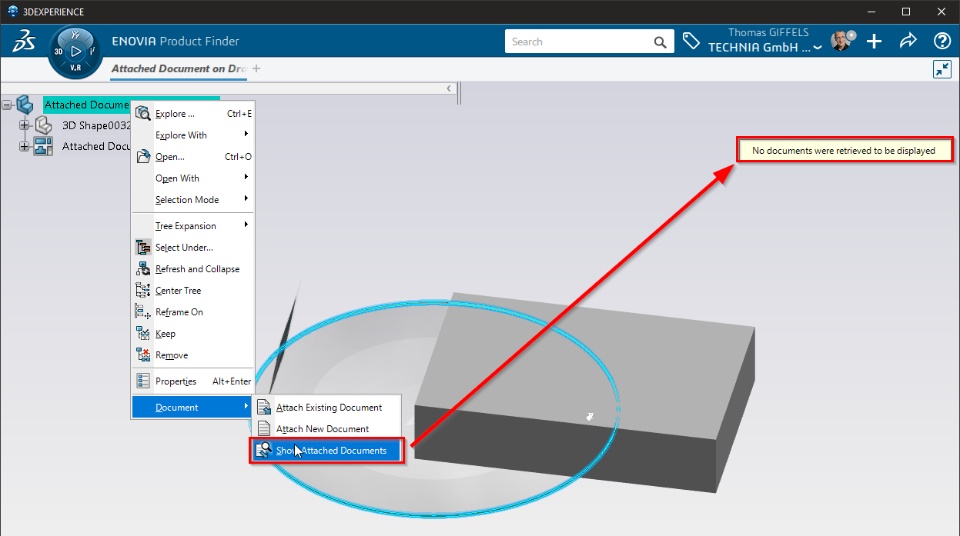The image size is (960, 536).
Task: Click the Attach New Document icon
Action: (264, 429)
